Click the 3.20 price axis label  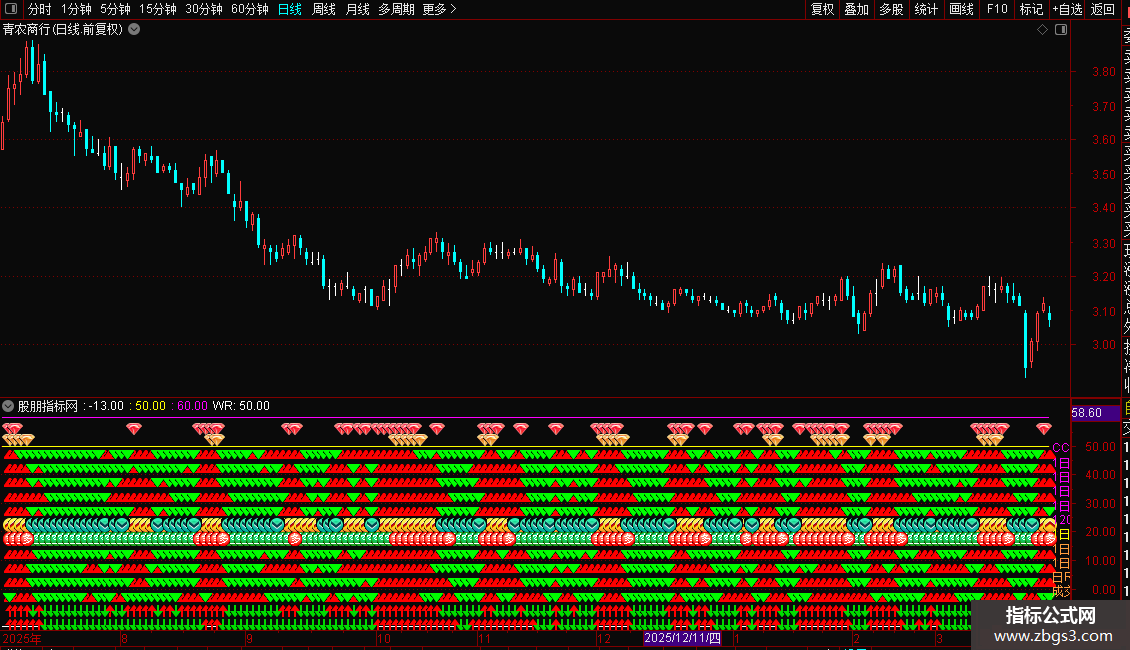pos(1103,277)
